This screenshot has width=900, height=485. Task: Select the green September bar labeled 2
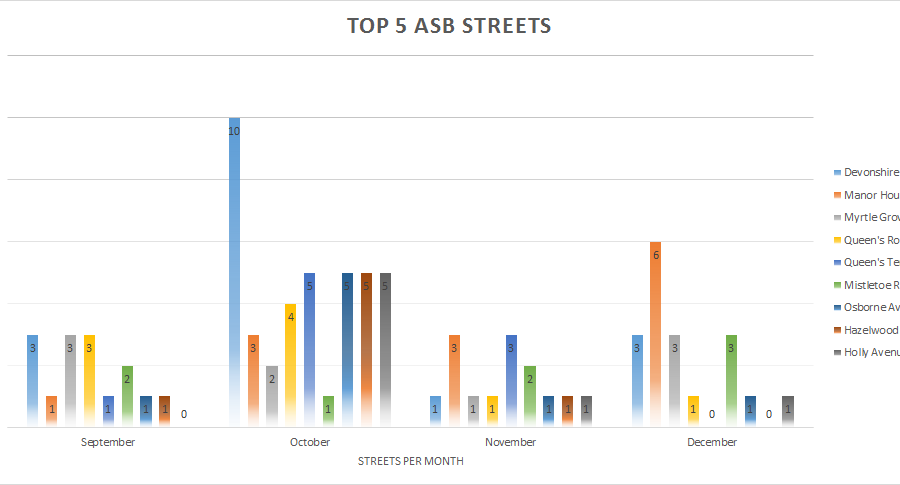click(127, 397)
